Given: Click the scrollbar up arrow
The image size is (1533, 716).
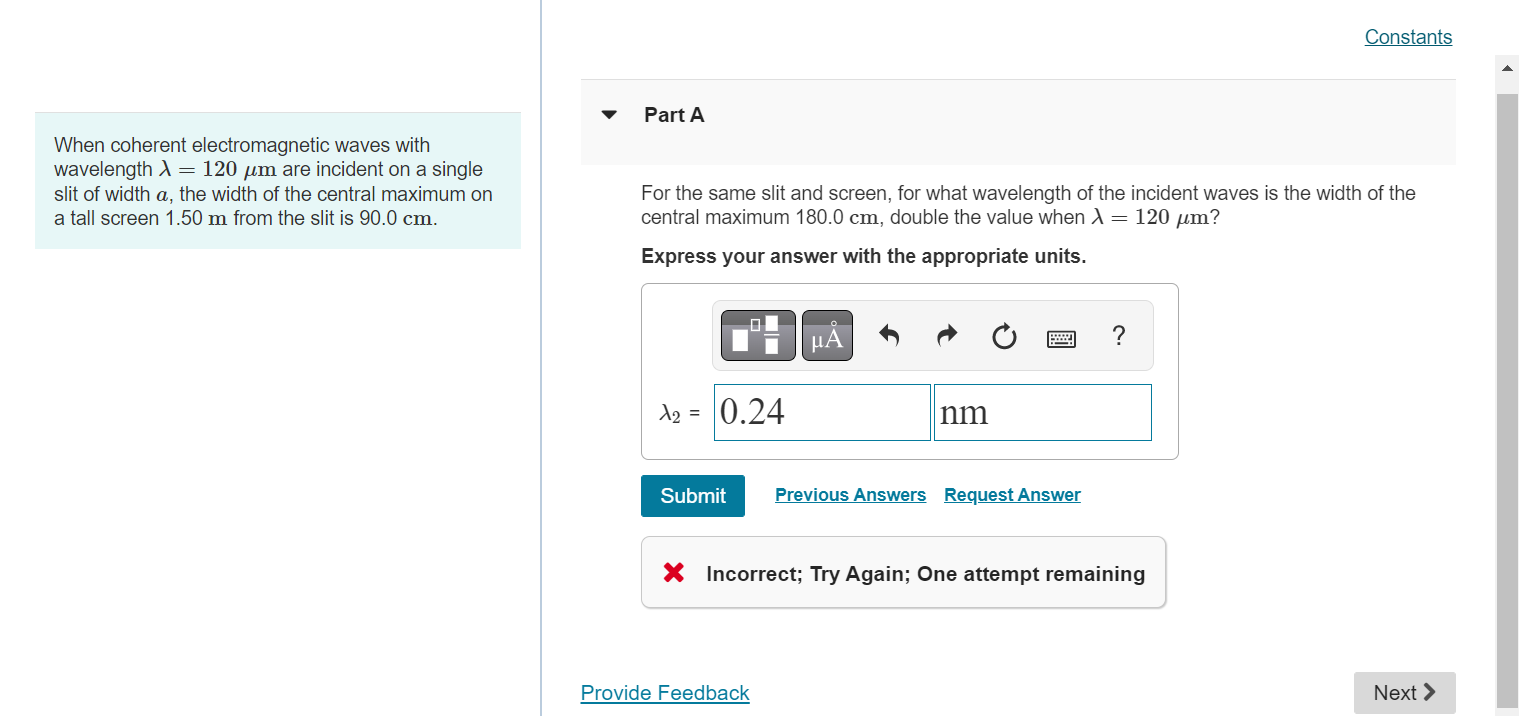Looking at the screenshot, I should [1507, 67].
